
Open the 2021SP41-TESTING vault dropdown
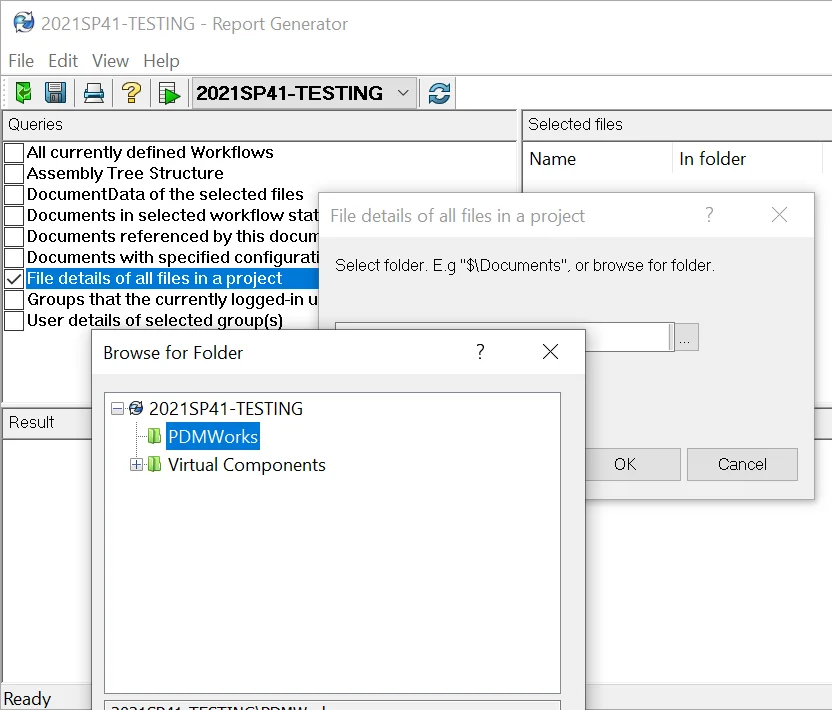(x=403, y=93)
